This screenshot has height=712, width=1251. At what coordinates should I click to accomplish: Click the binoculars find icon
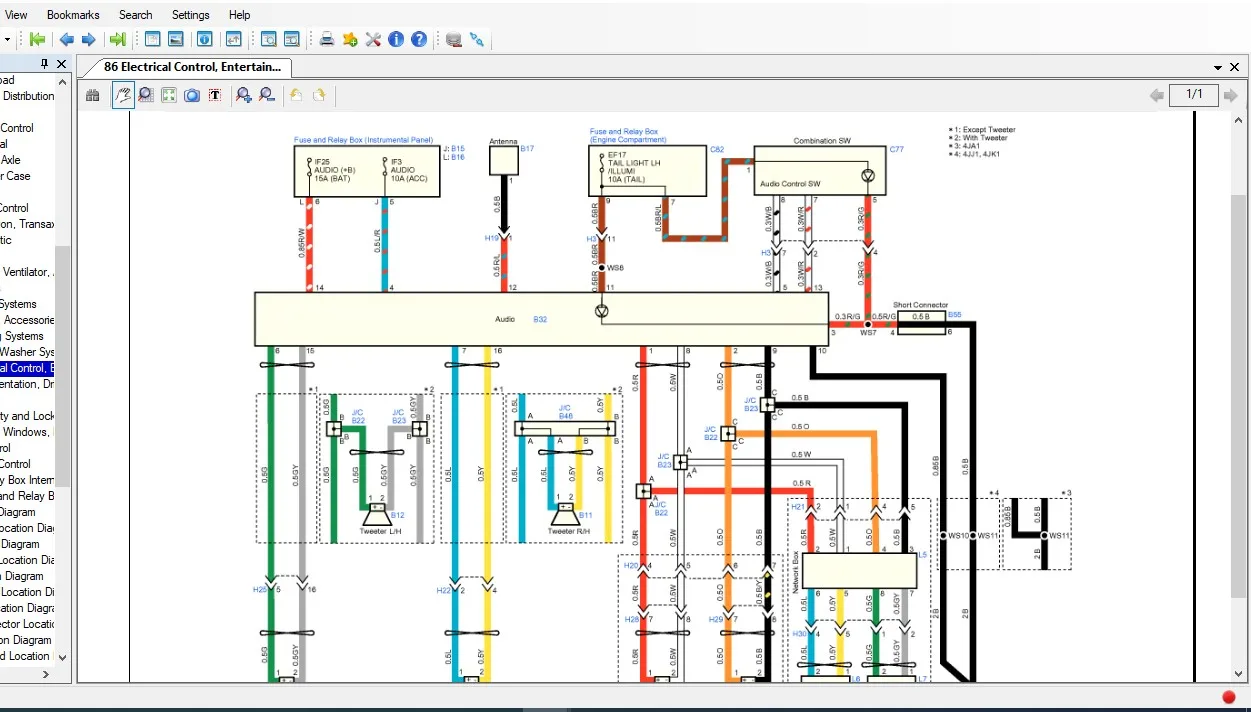pyautogui.click(x=93, y=95)
